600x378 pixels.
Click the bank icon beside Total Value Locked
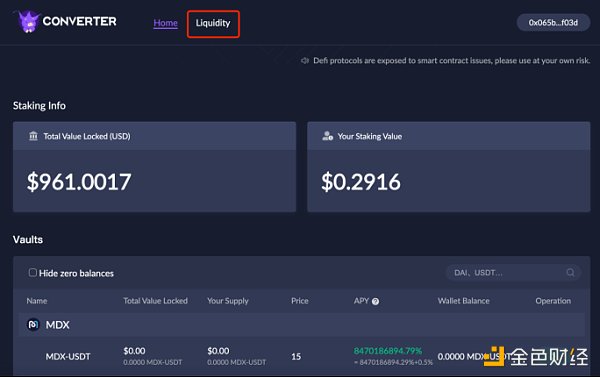[x=33, y=136]
